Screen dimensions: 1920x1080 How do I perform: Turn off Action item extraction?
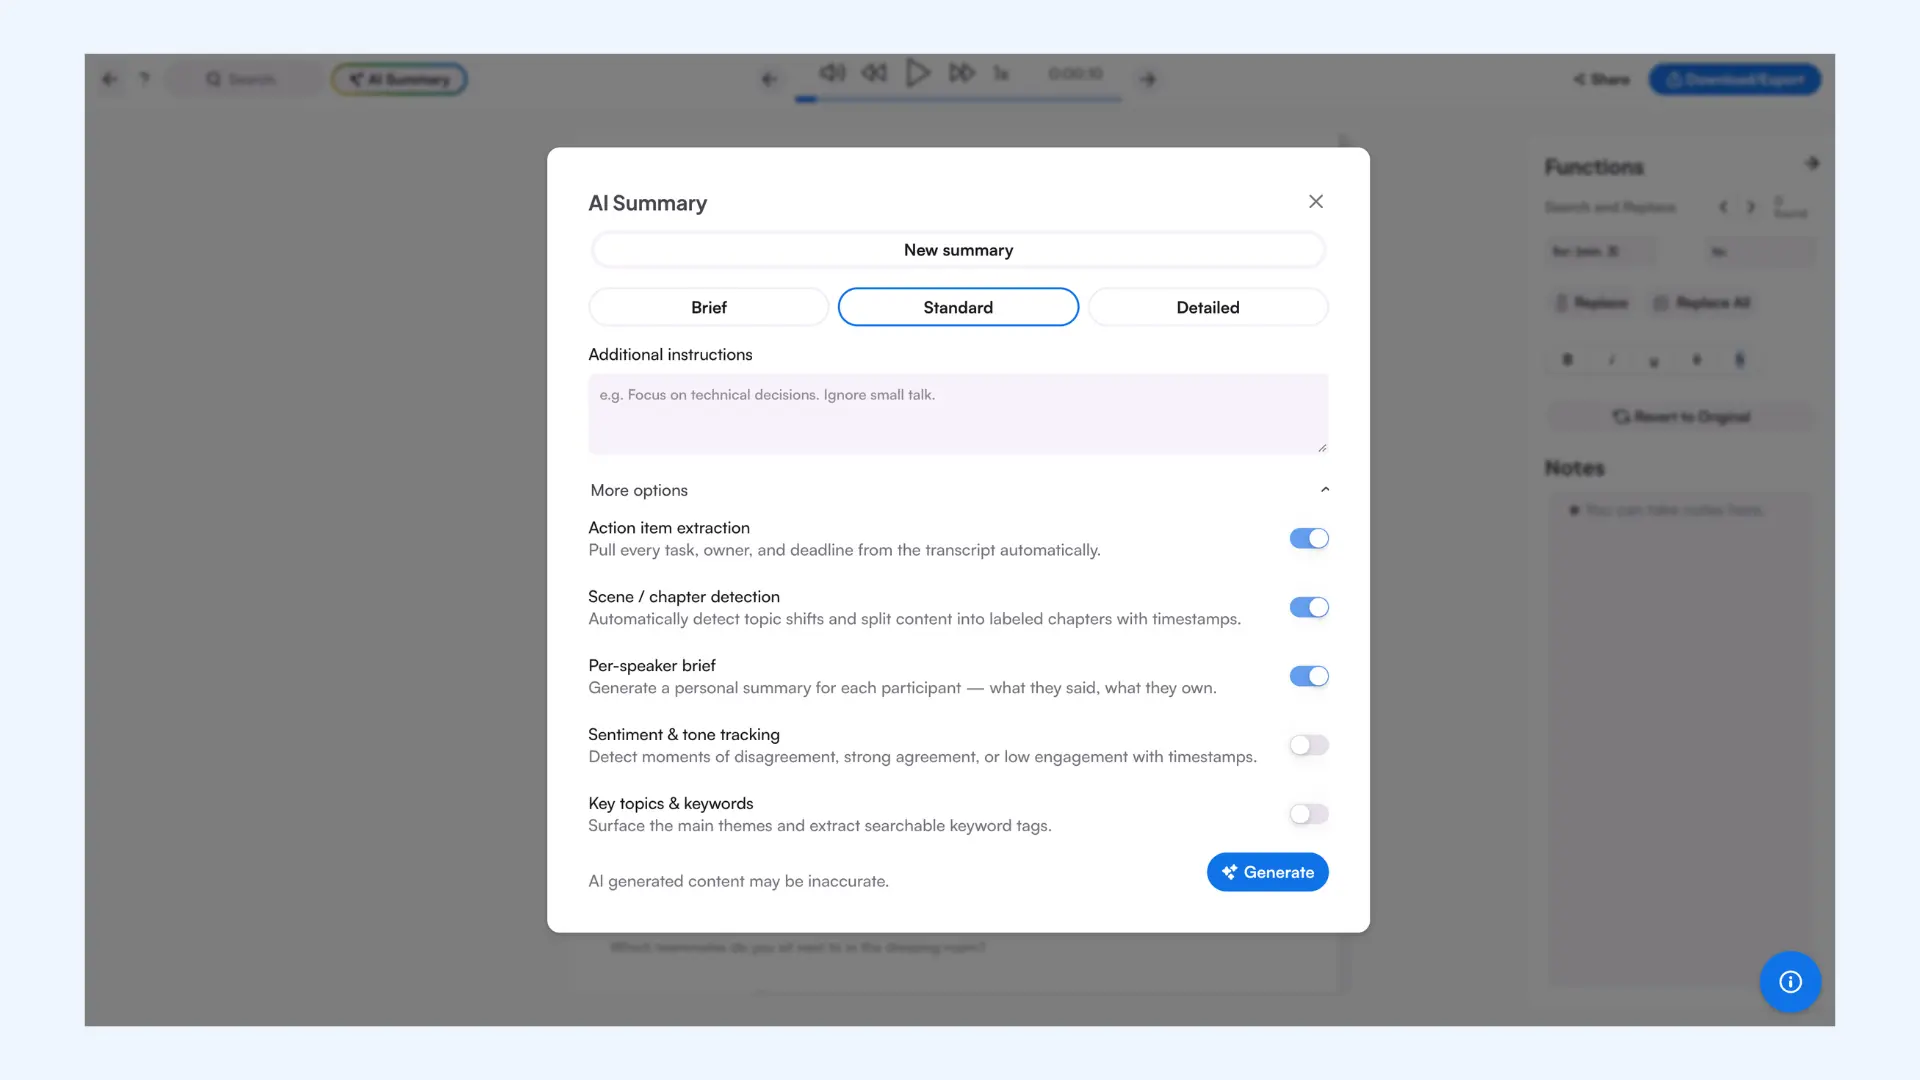point(1309,539)
